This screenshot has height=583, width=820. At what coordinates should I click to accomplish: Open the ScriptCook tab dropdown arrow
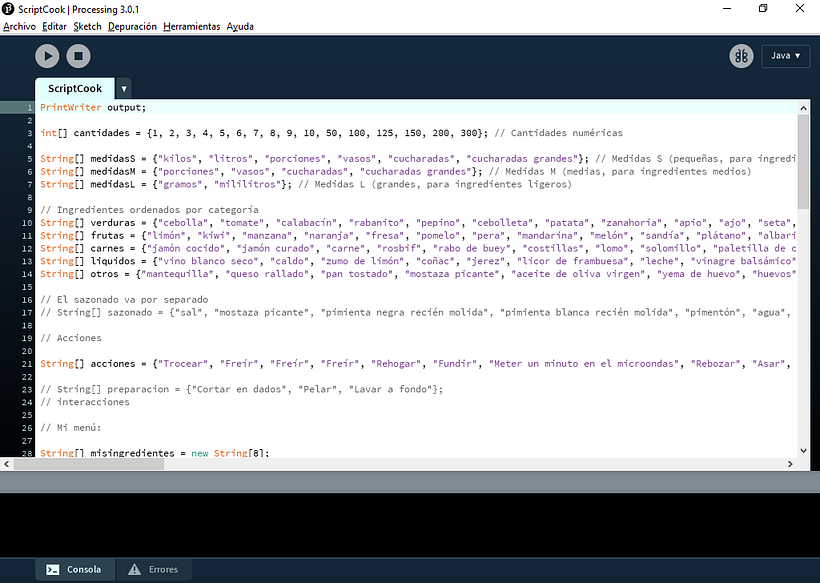click(x=123, y=88)
